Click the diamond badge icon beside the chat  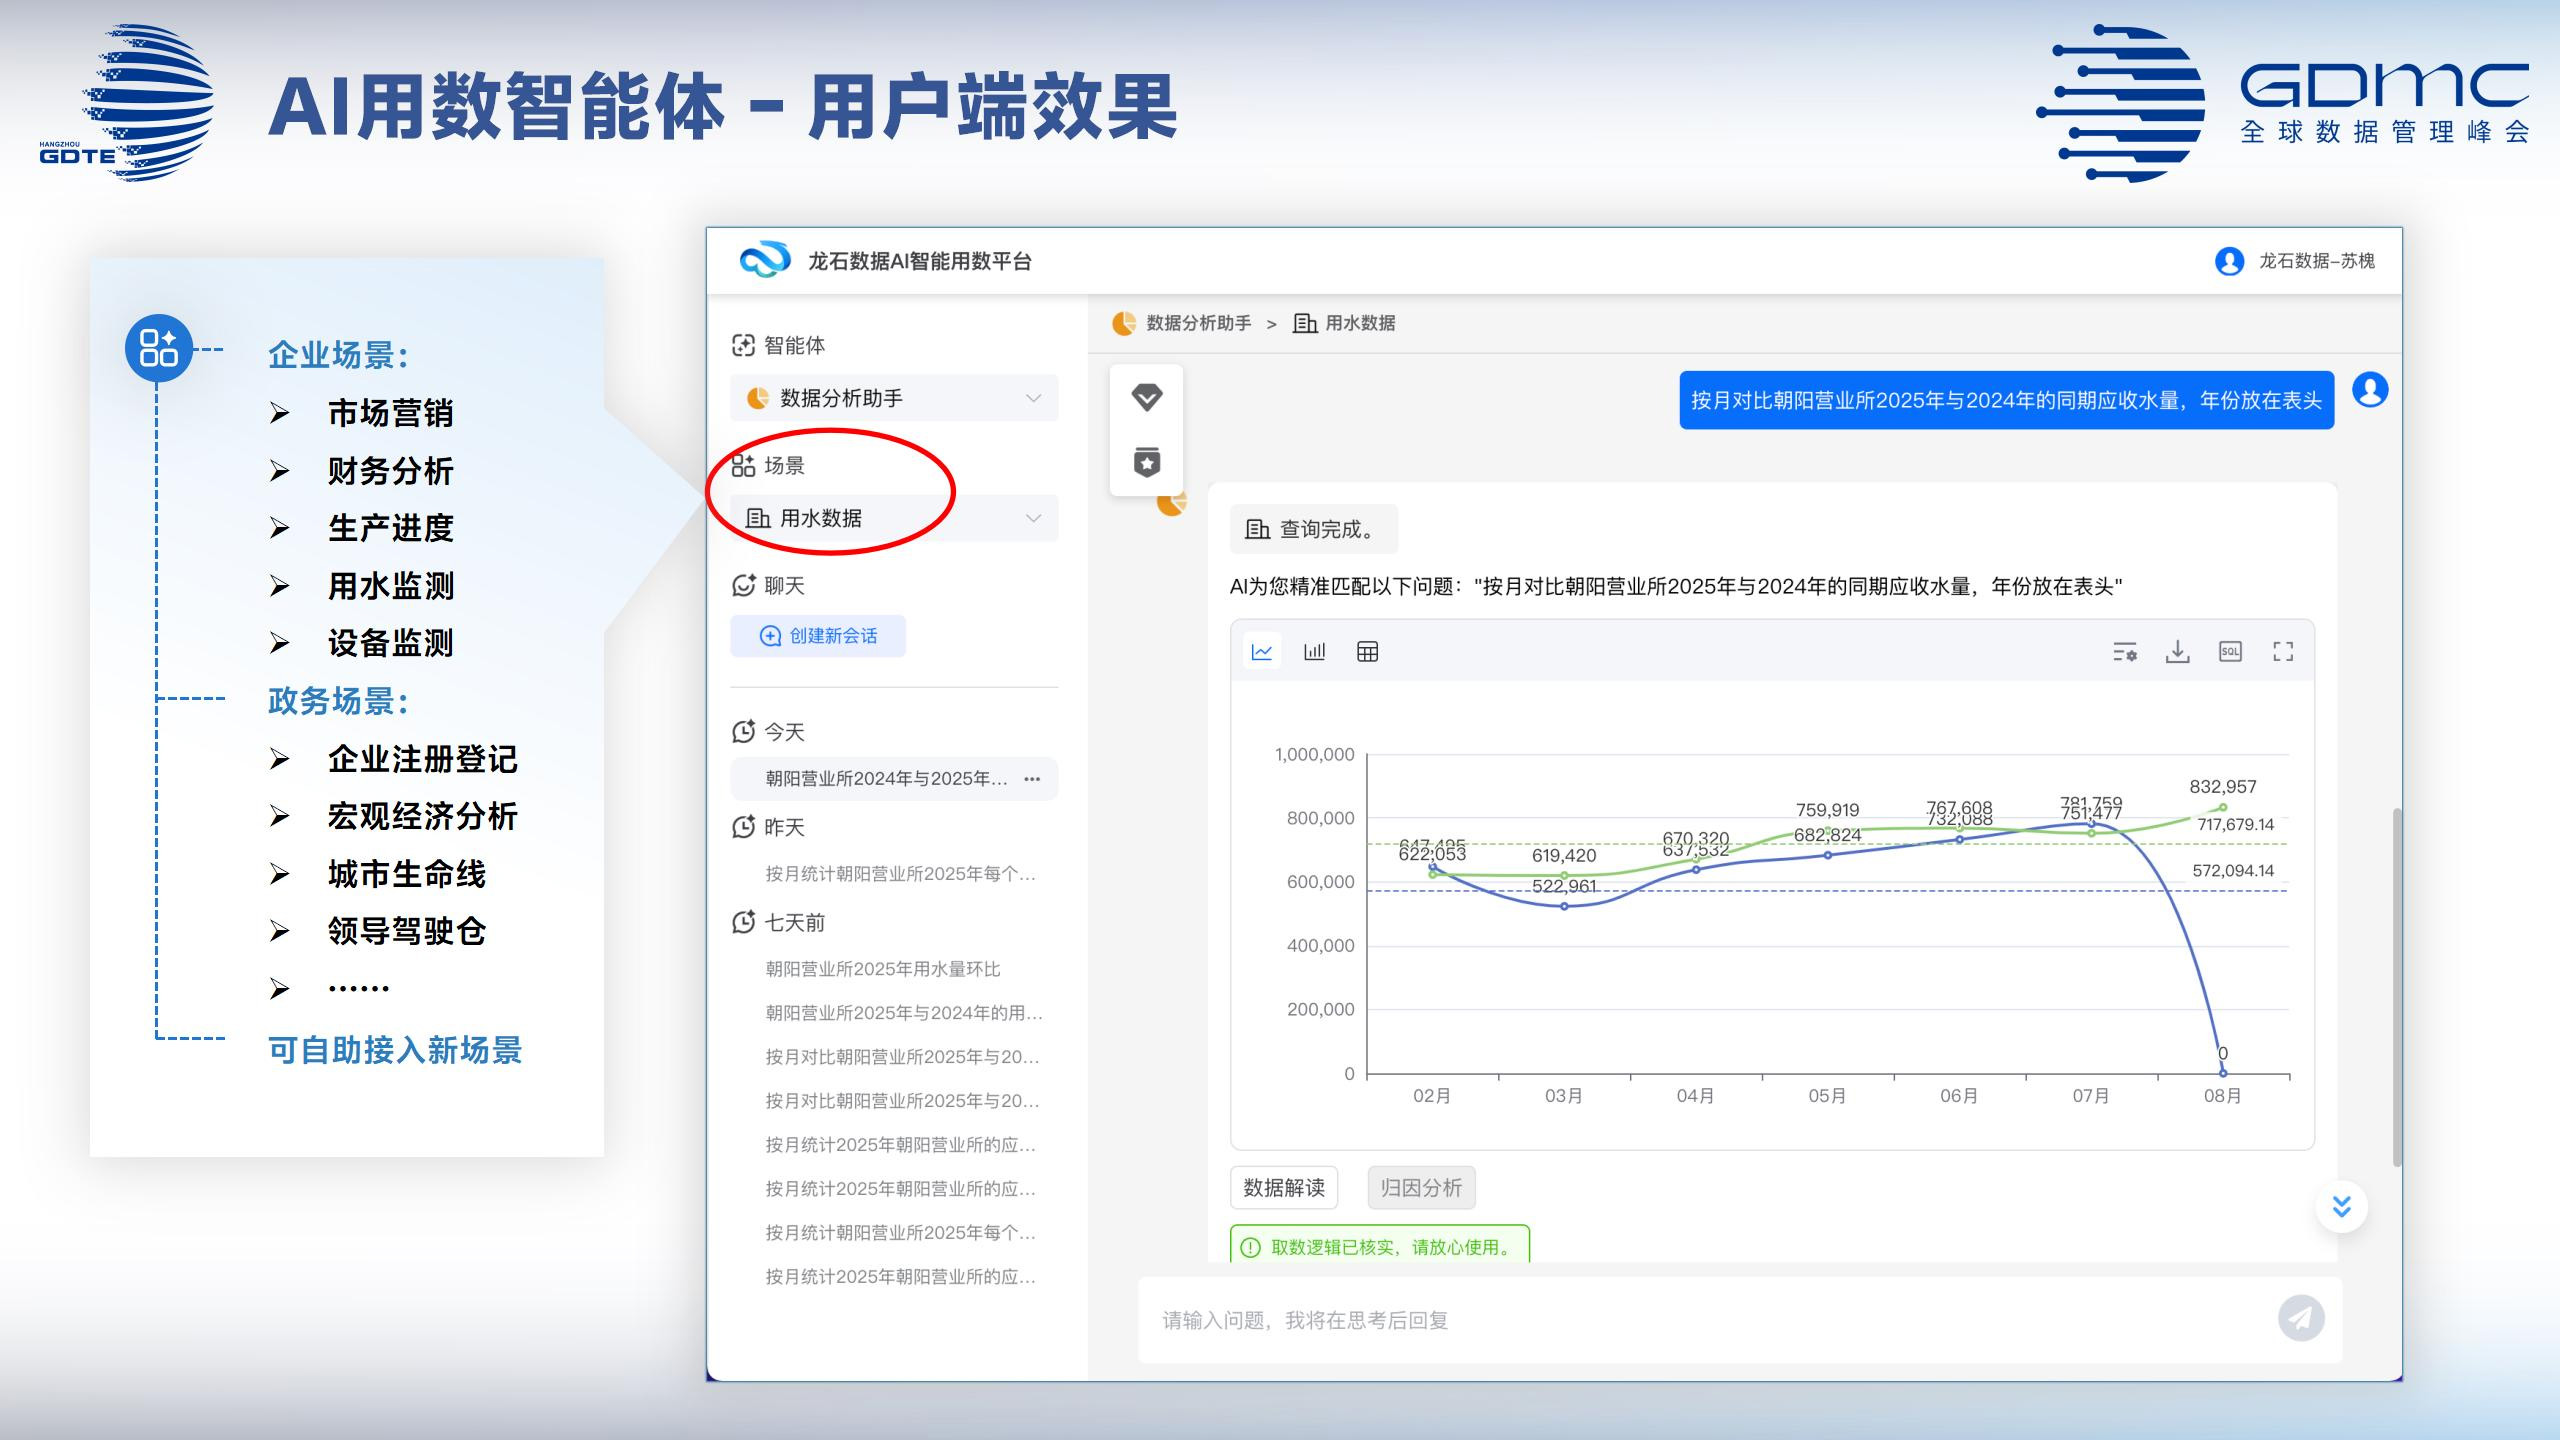[1146, 396]
